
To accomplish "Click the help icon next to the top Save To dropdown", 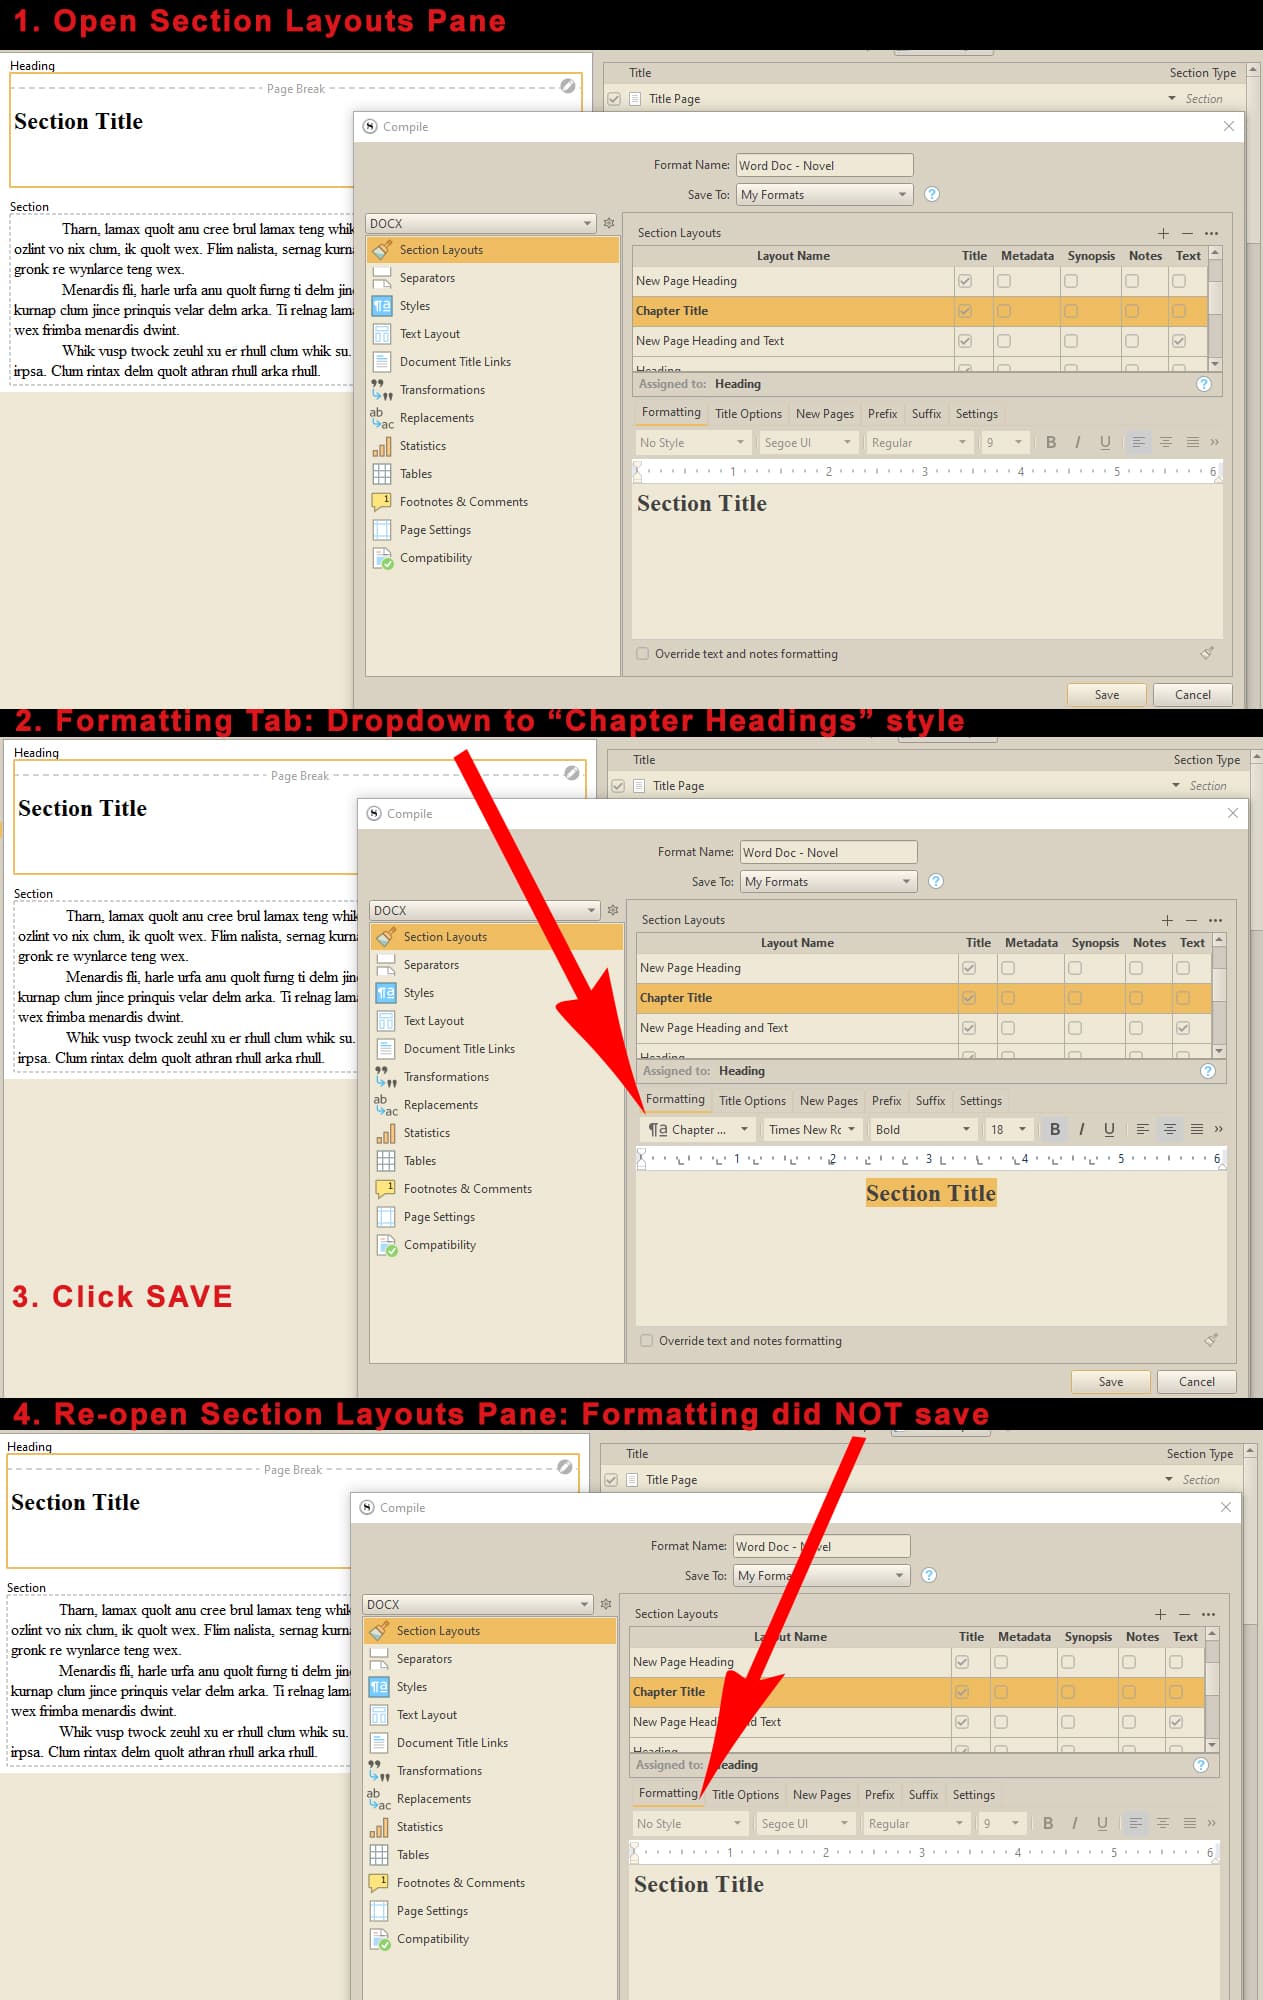I will pos(932,194).
